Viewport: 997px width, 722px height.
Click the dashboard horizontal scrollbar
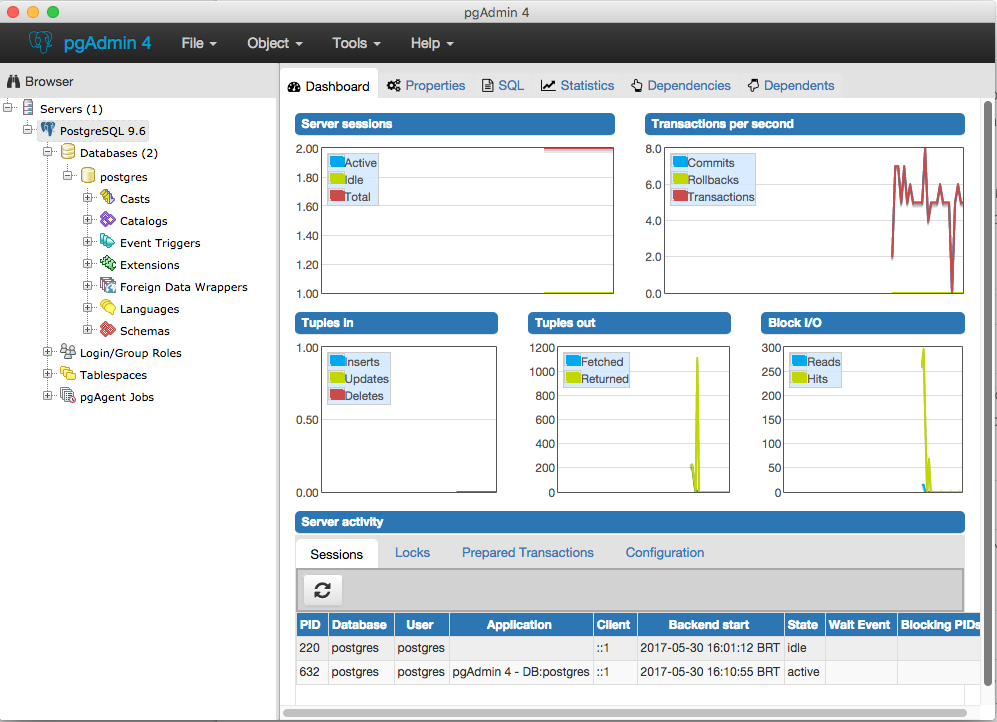(625, 713)
